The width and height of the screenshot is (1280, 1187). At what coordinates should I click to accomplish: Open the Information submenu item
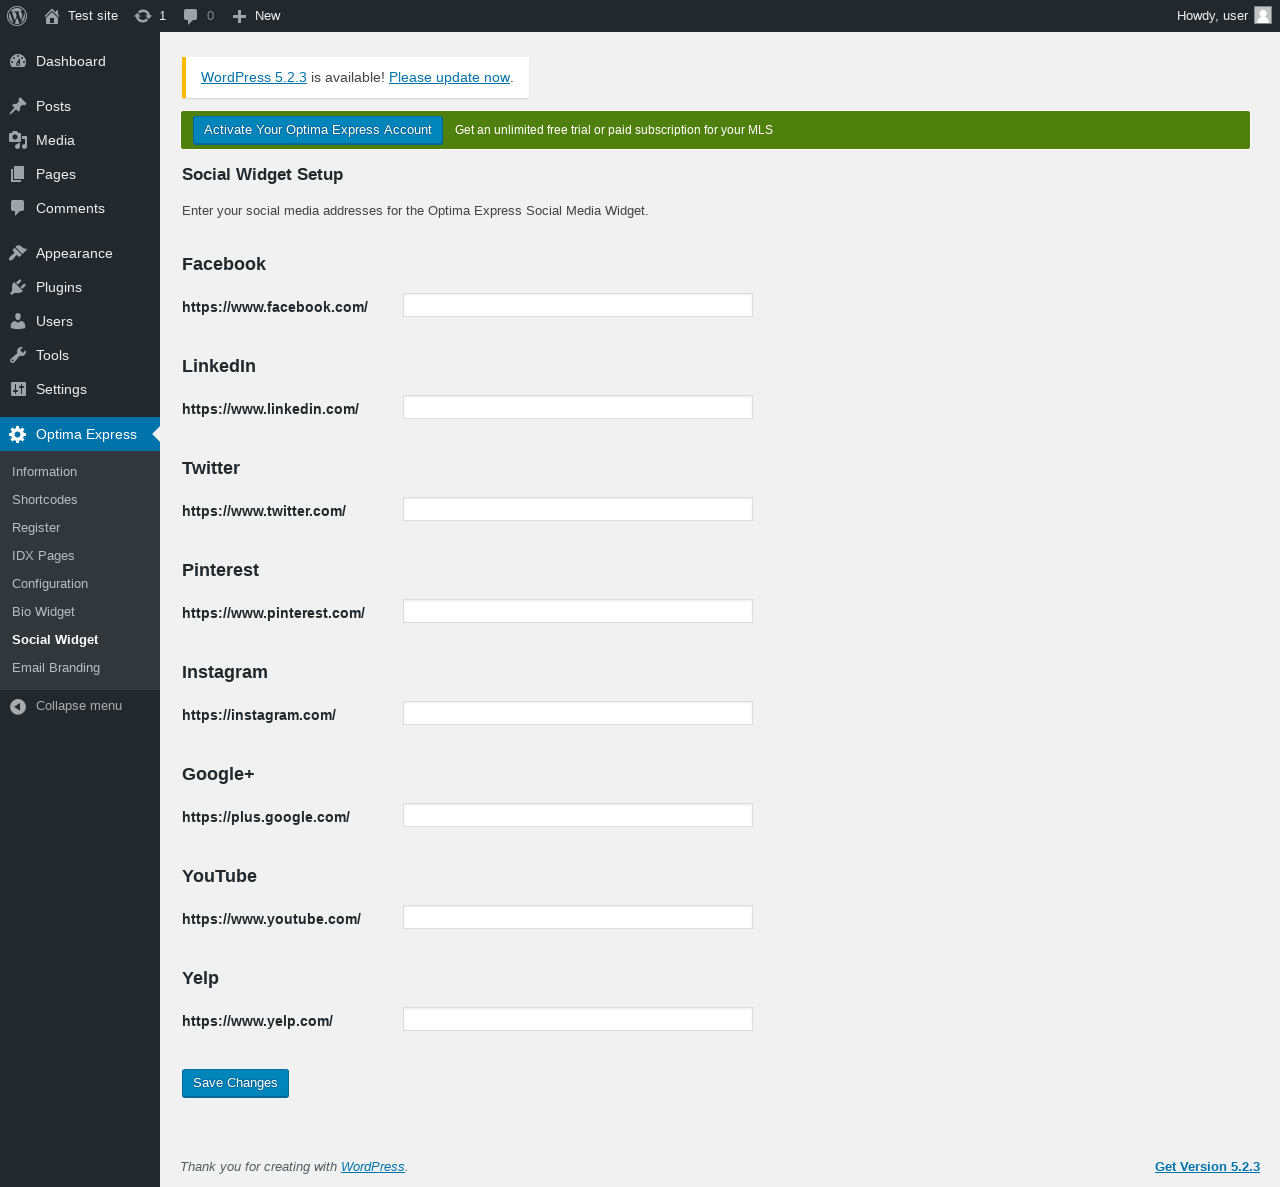(80, 472)
